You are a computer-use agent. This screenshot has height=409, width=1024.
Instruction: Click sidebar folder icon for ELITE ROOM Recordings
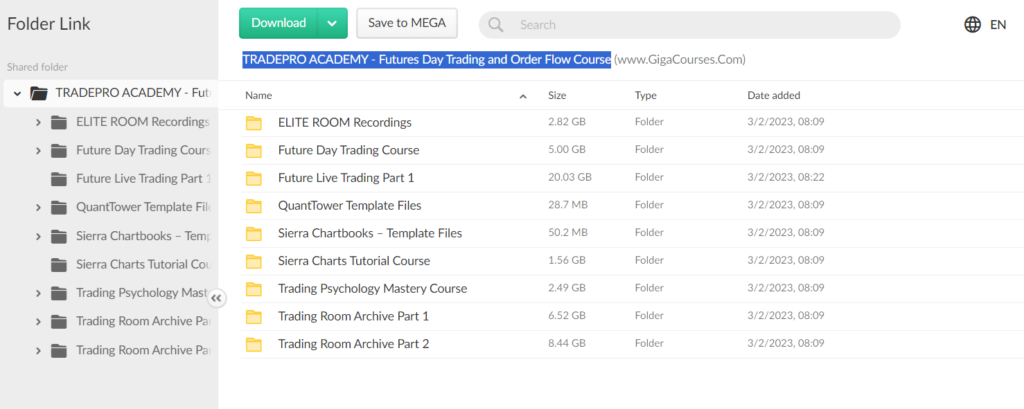(x=59, y=122)
